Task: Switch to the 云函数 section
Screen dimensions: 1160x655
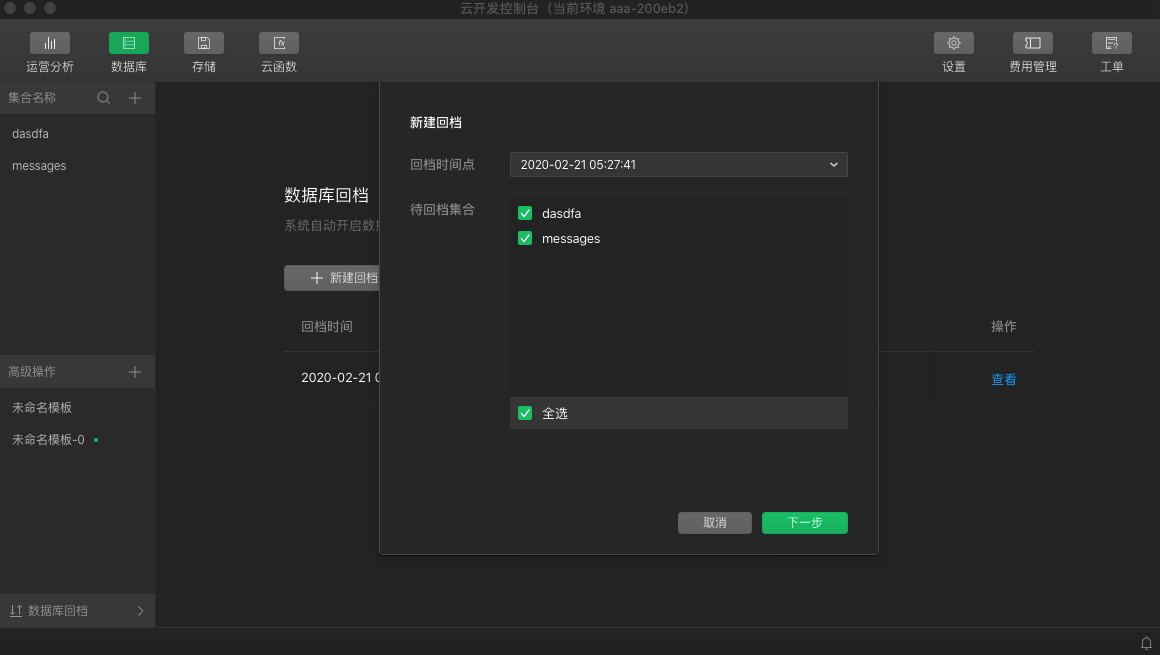Action: pos(278,52)
